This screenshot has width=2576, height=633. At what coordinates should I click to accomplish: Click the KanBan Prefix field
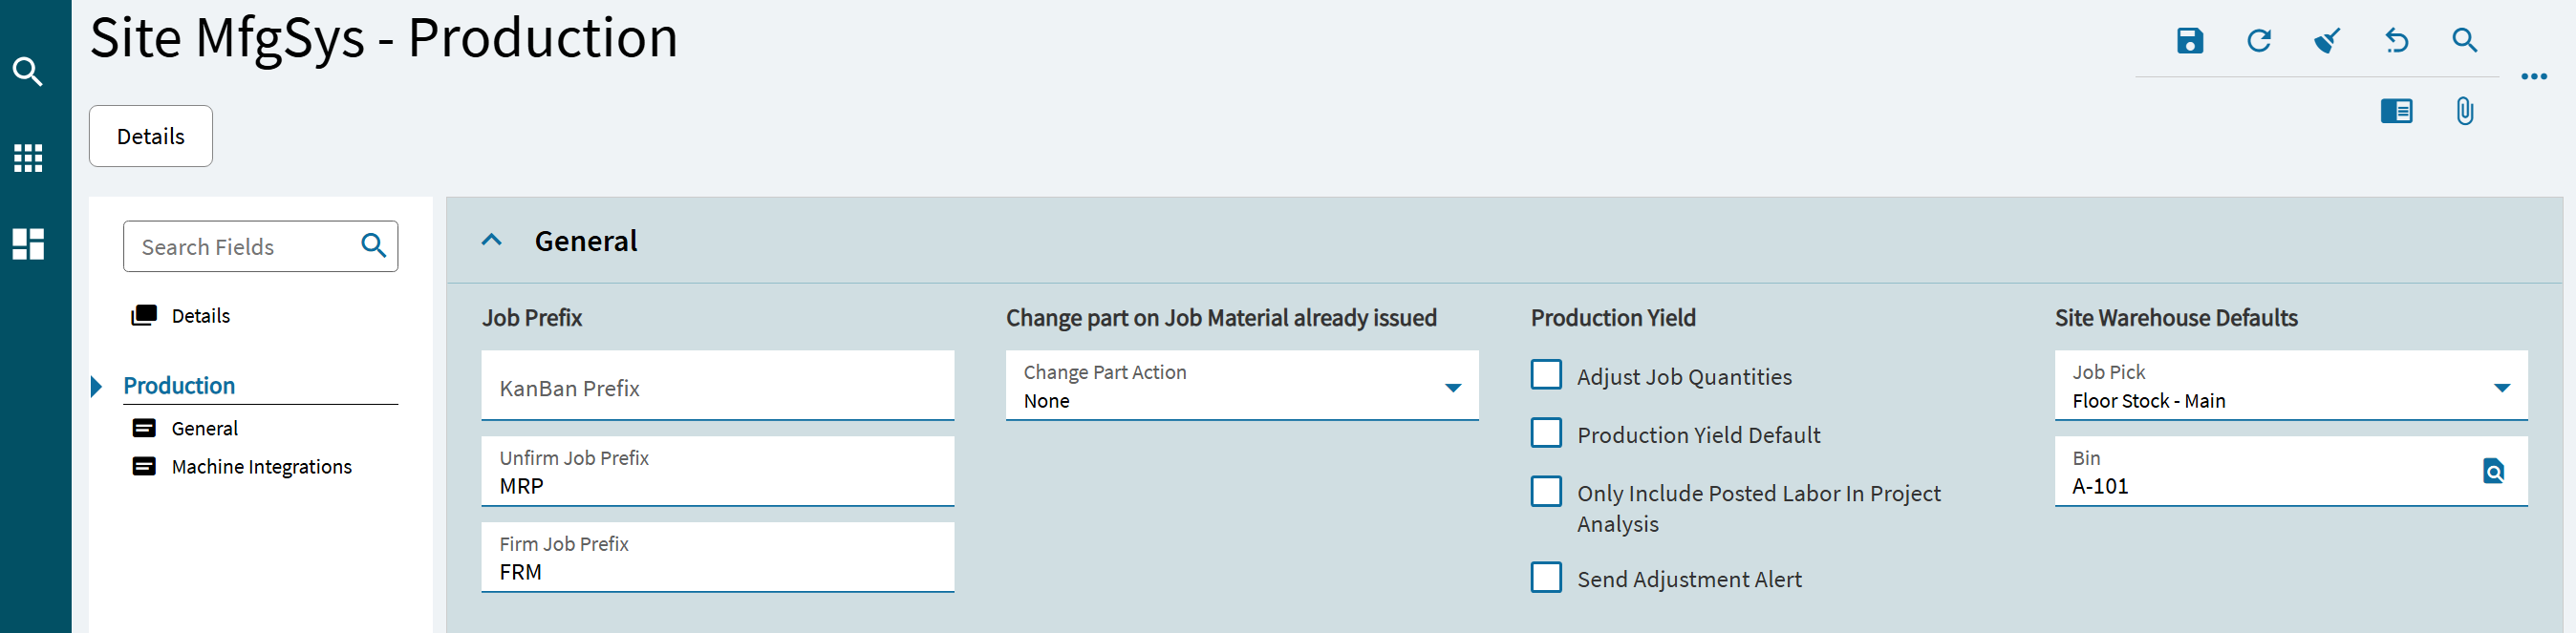click(x=718, y=386)
